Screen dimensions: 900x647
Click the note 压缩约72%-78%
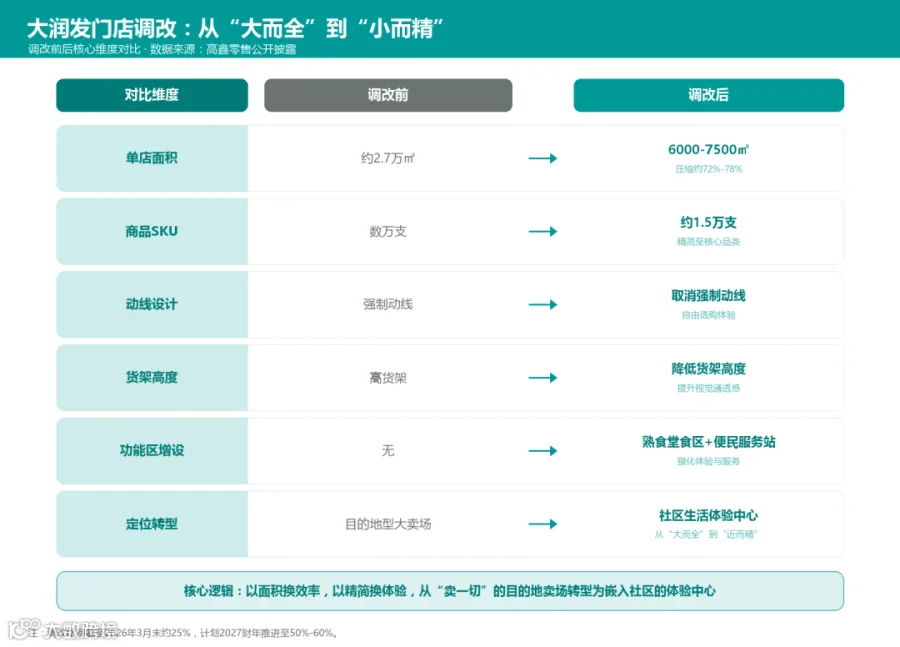[708, 169]
